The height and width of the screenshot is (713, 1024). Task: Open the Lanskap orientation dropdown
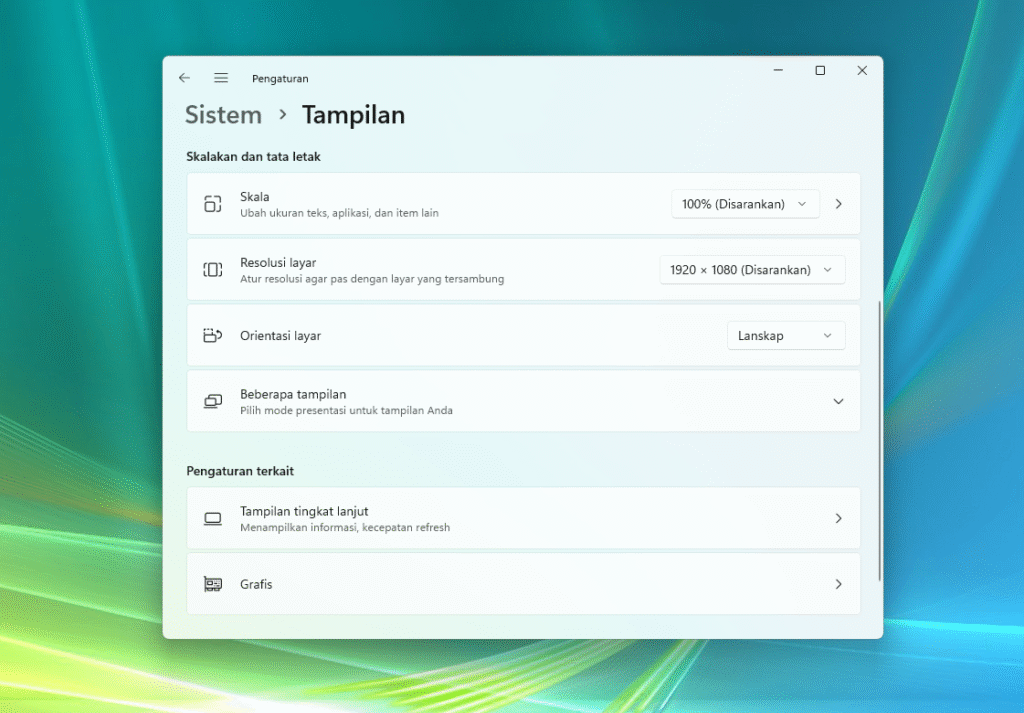click(785, 336)
